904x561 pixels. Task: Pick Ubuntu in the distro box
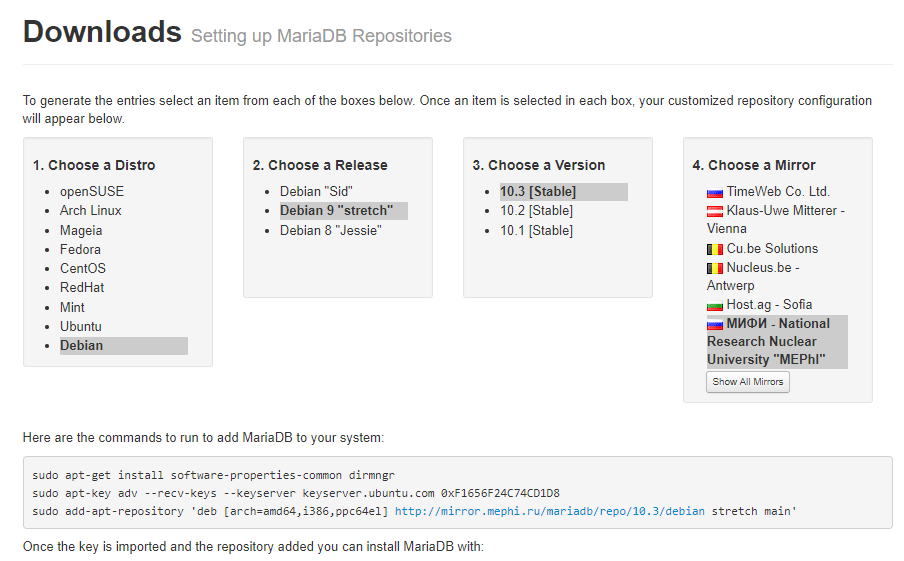pyautogui.click(x=81, y=326)
